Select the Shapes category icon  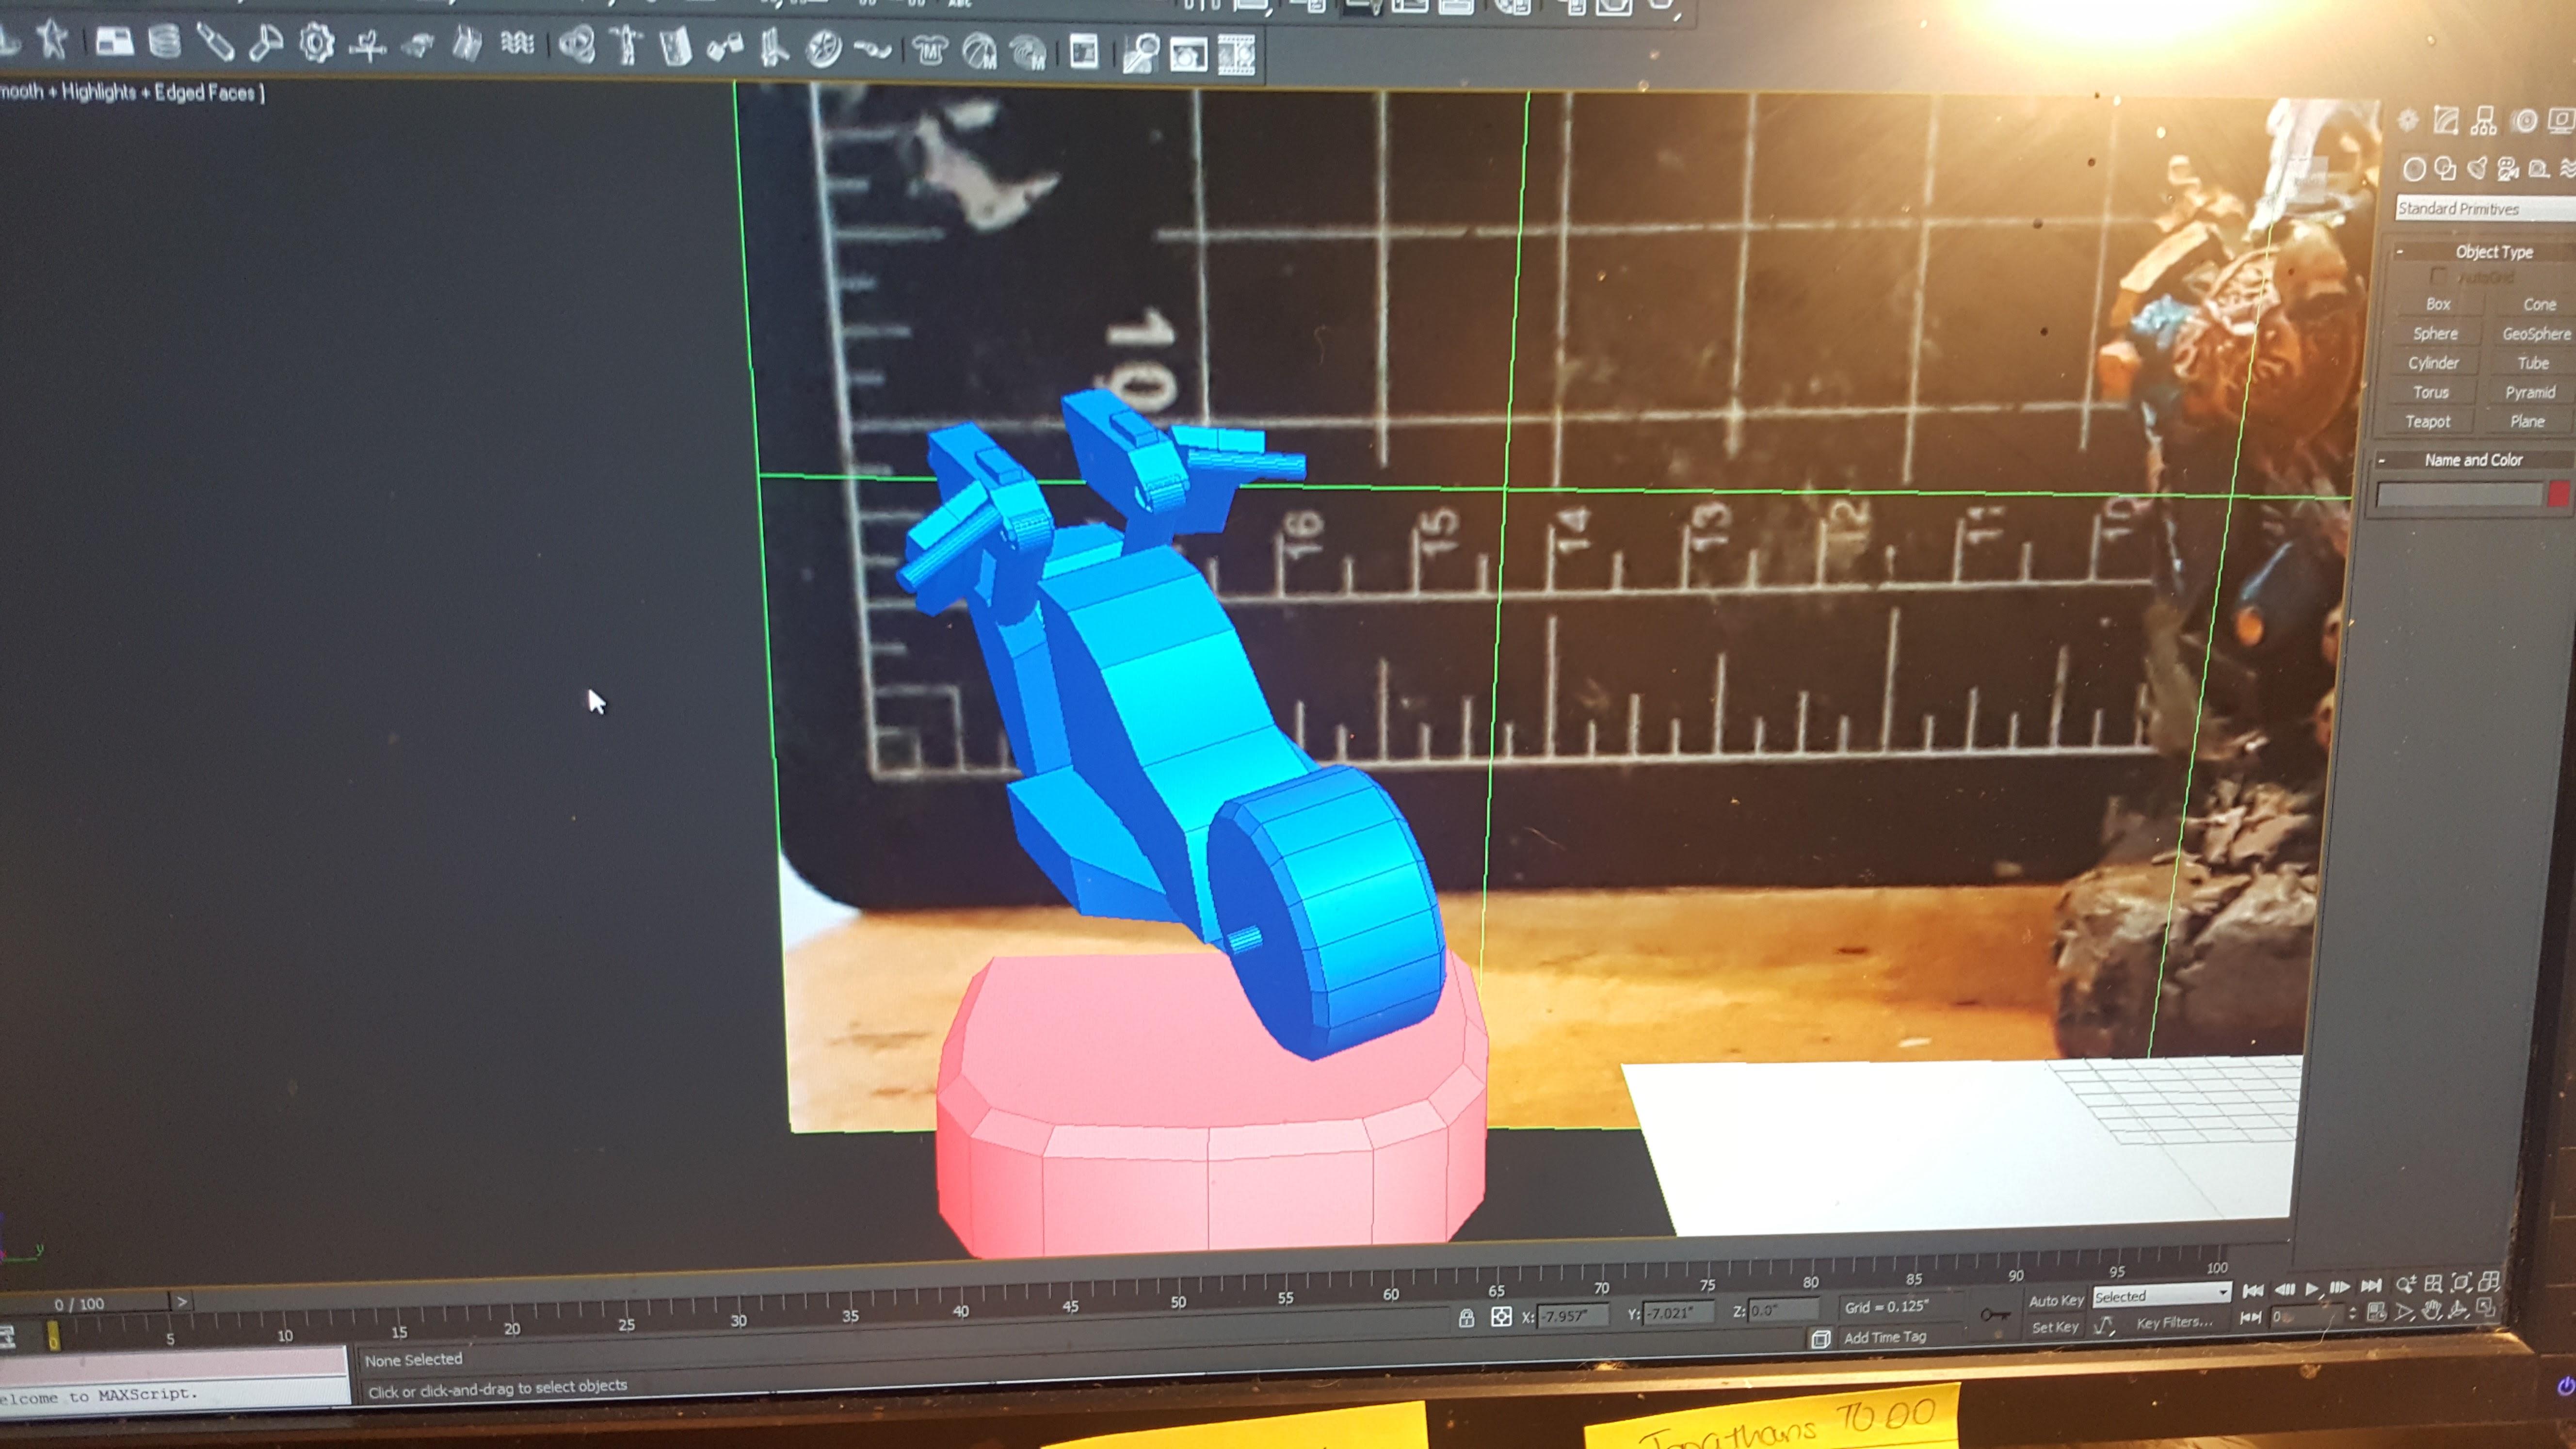(2445, 169)
